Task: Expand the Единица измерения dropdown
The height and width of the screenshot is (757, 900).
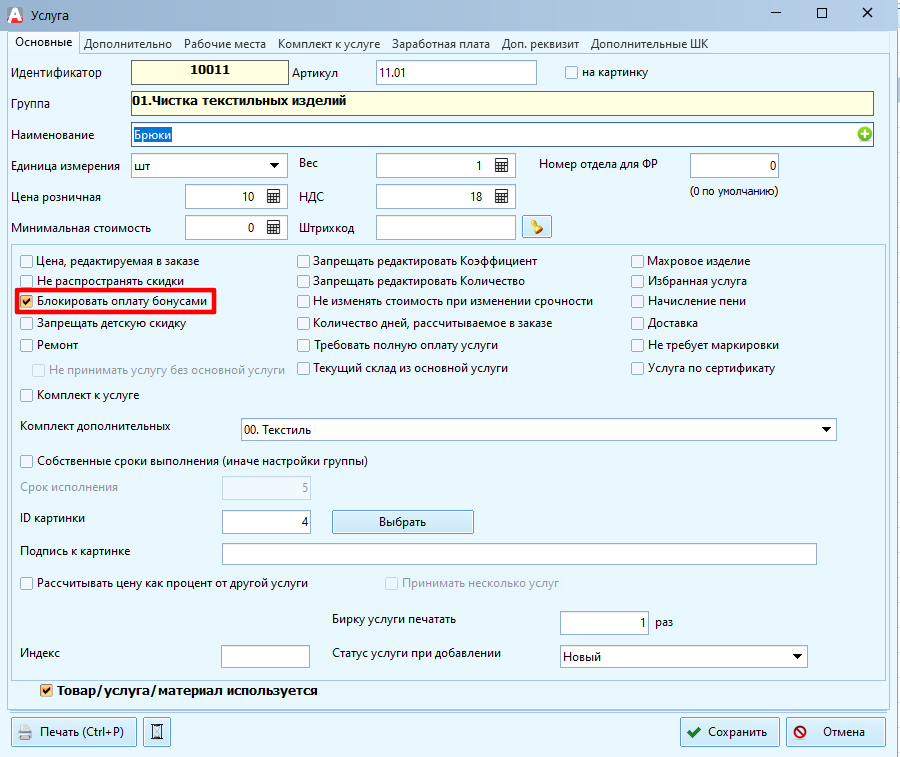Action: 273,166
